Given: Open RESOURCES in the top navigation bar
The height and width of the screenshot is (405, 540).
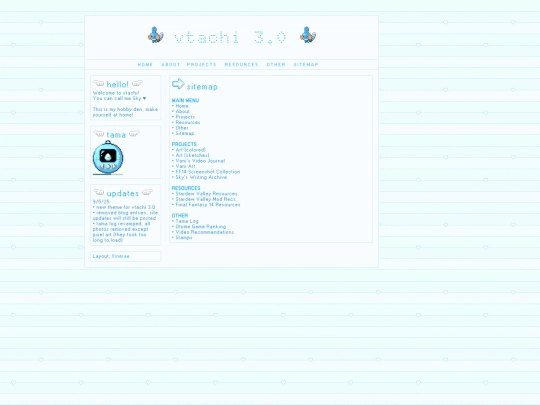Looking at the screenshot, I should click(241, 64).
